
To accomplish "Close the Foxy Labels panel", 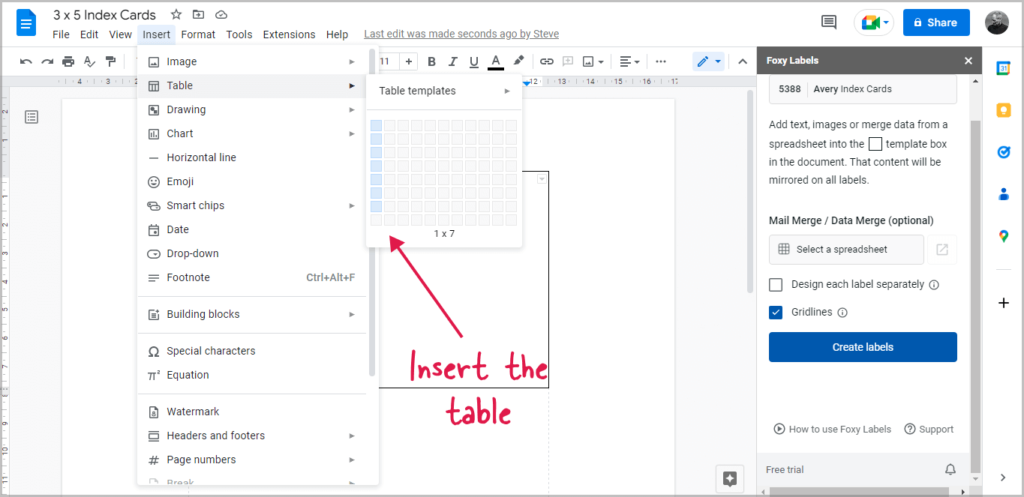I will (968, 60).
